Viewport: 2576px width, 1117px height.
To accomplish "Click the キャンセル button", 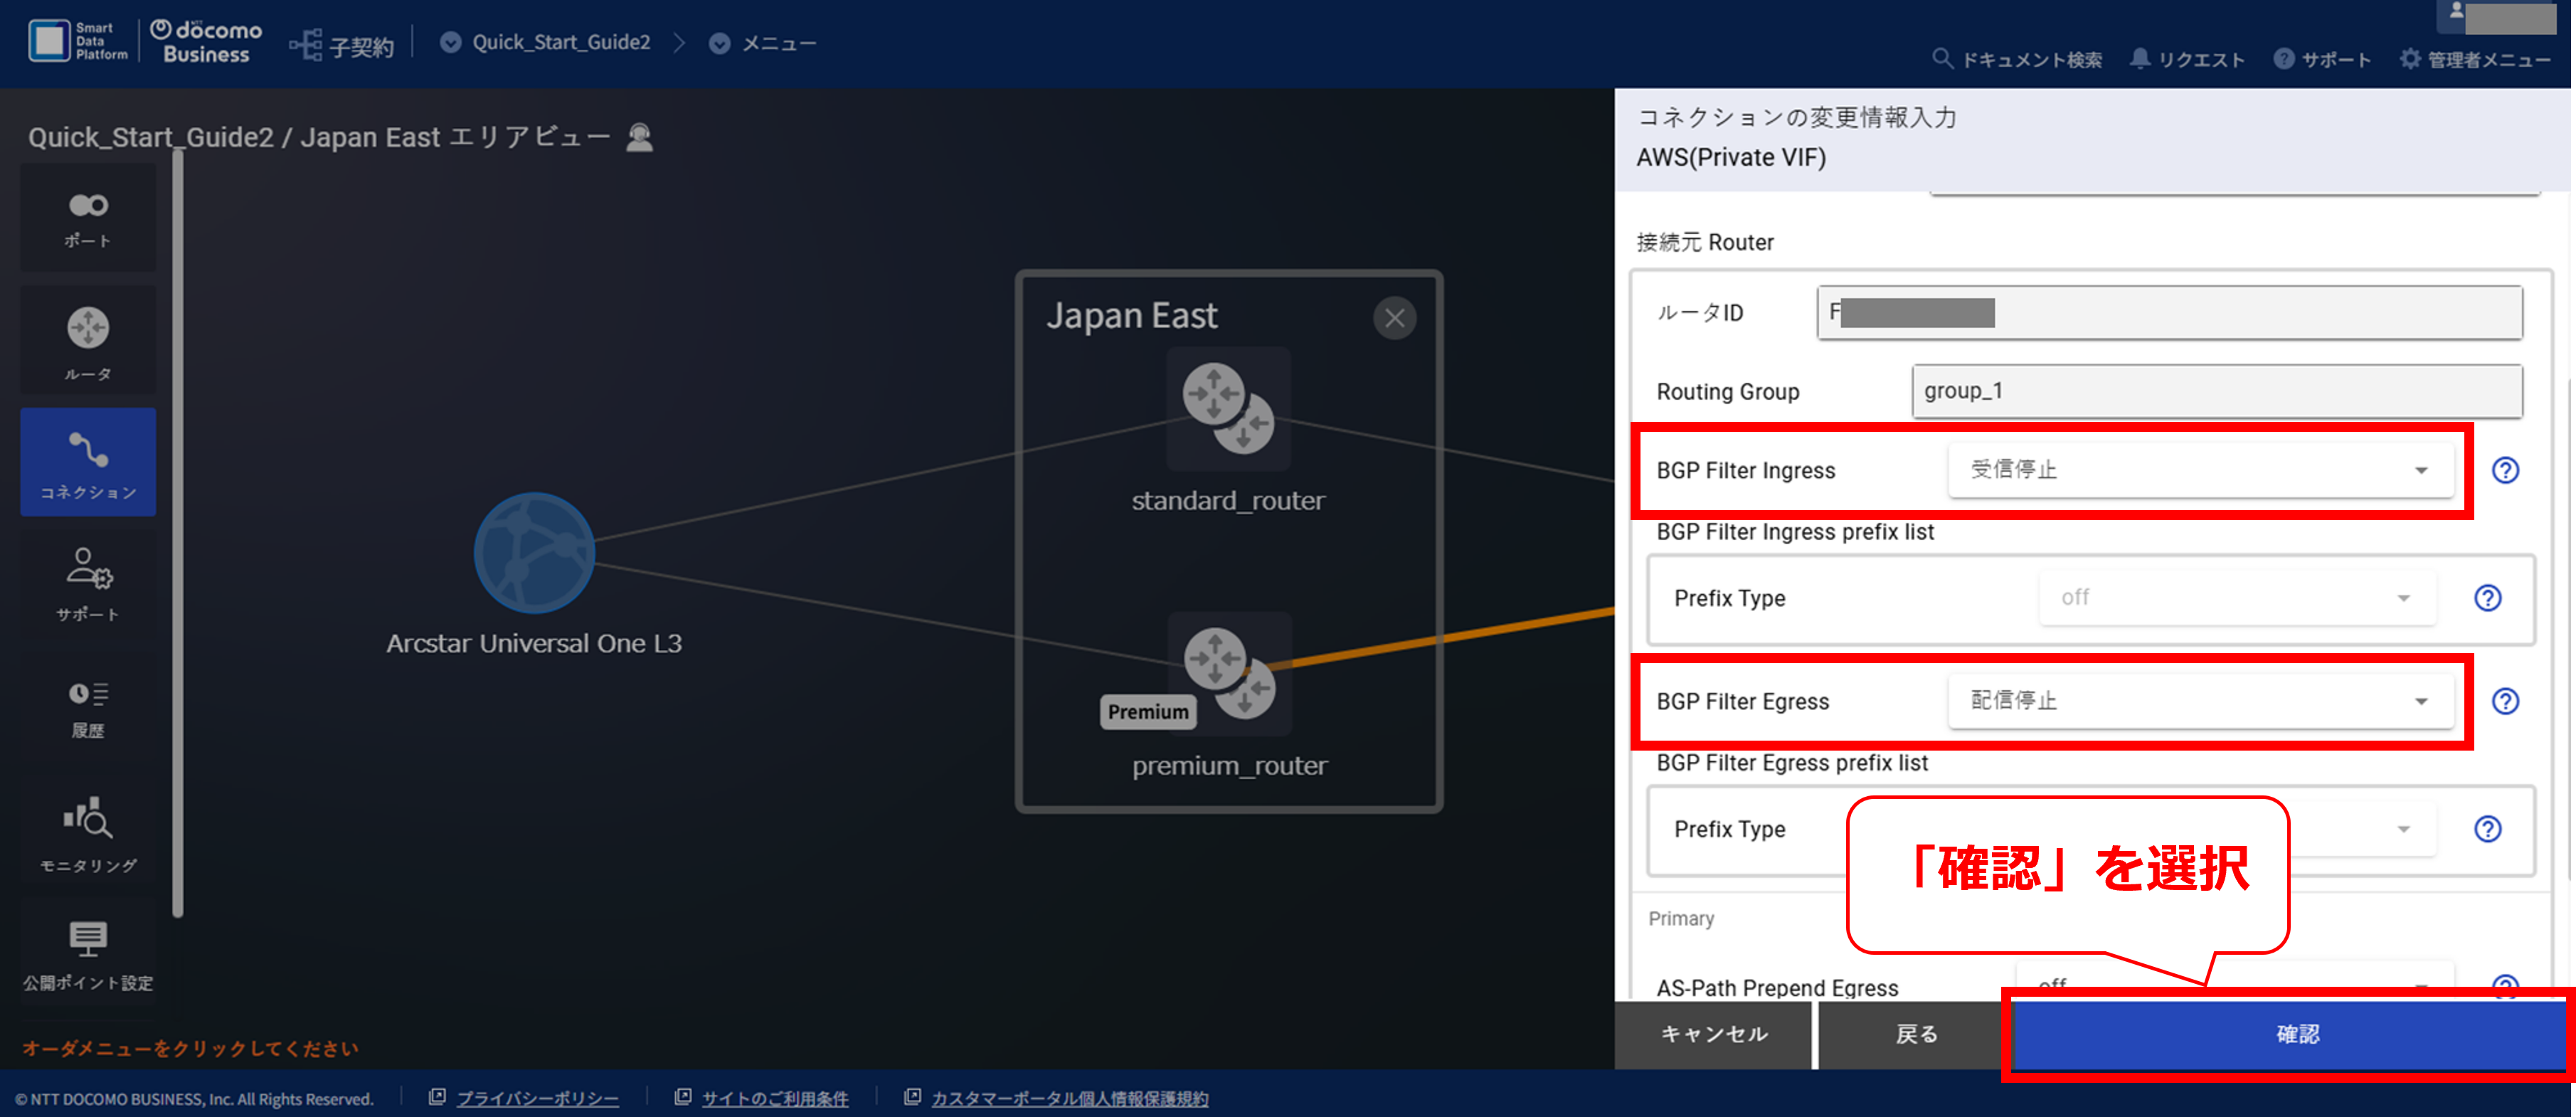I will click(1714, 1034).
